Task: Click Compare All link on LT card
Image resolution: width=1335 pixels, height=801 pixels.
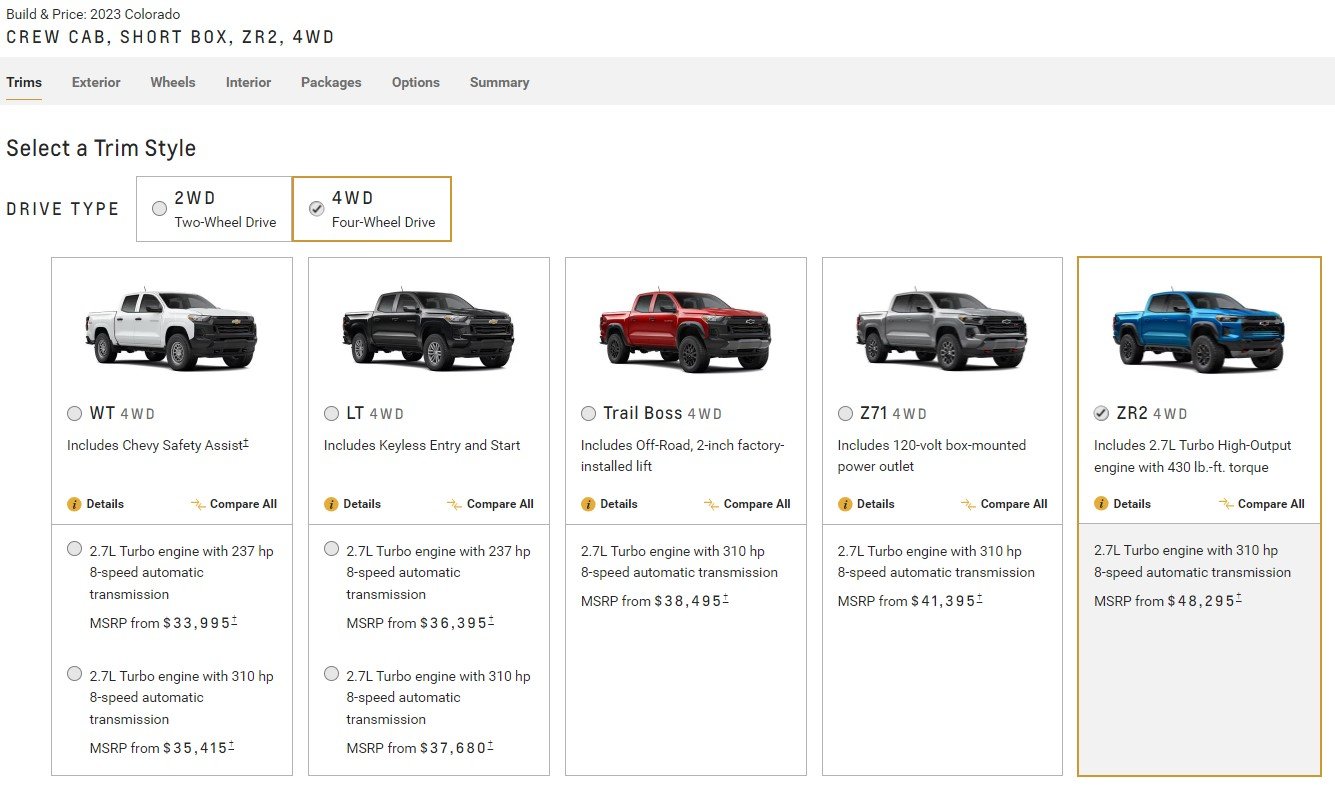Action: pyautogui.click(x=500, y=504)
